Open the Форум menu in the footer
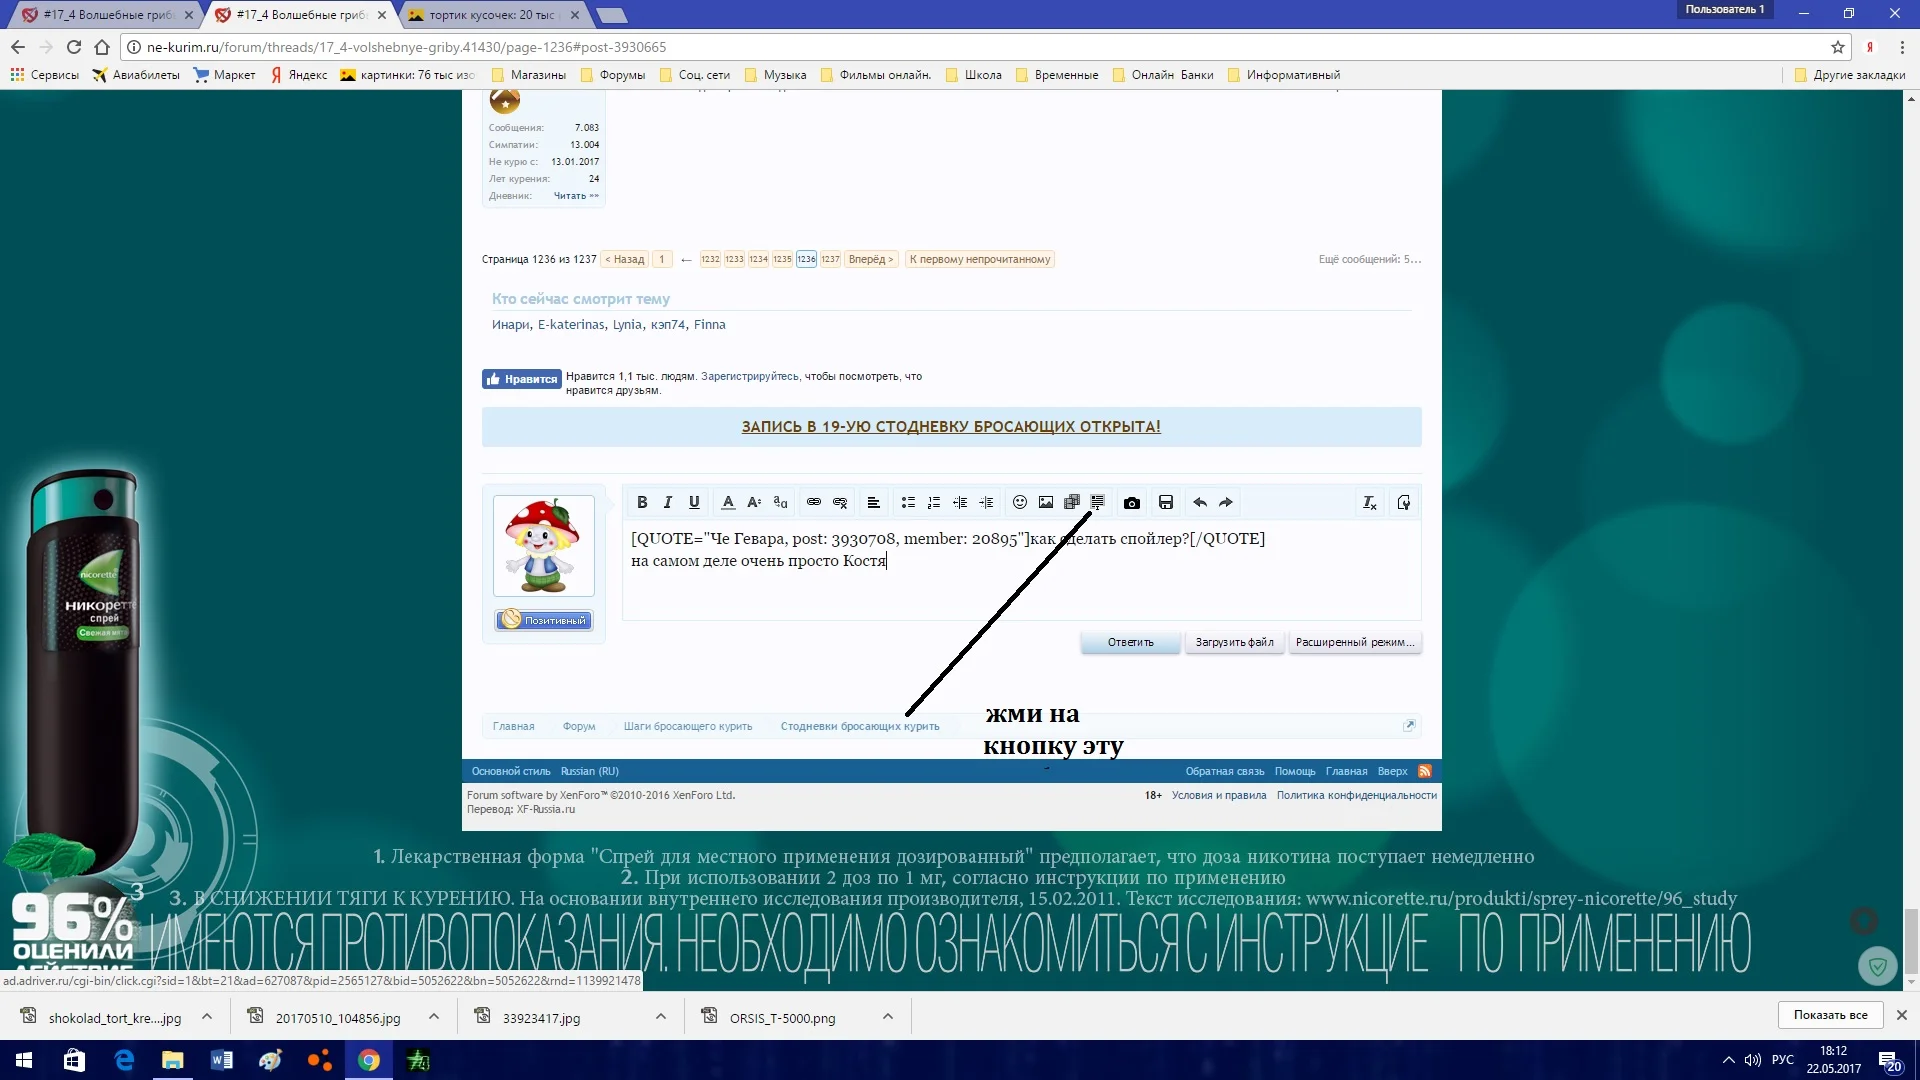Image resolution: width=1920 pixels, height=1080 pixels. click(579, 726)
